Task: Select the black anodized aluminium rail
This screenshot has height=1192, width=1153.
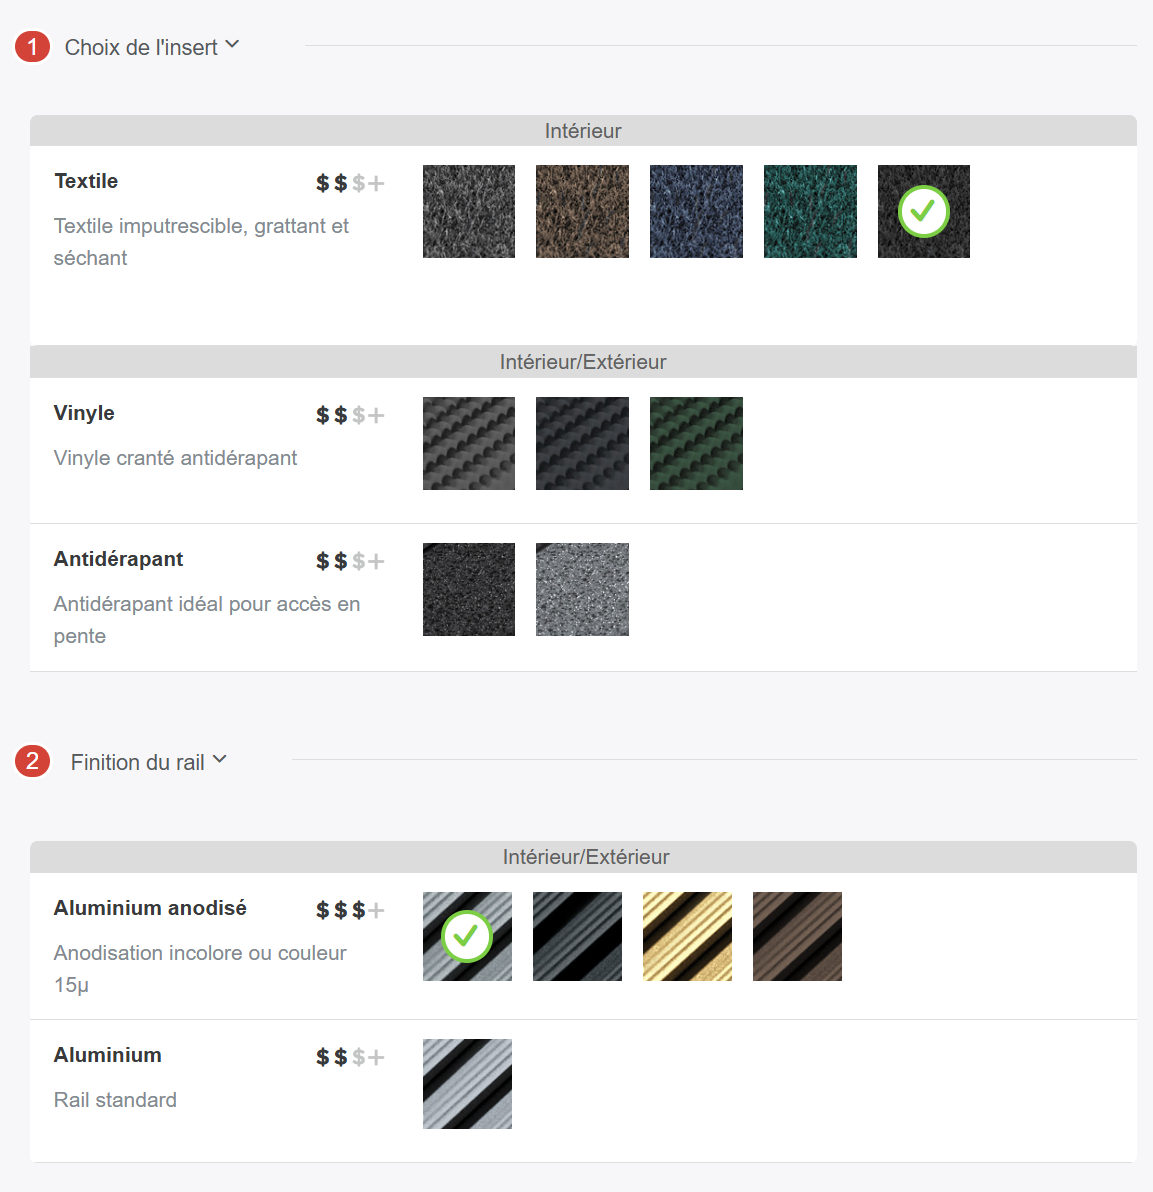Action: click(x=577, y=936)
